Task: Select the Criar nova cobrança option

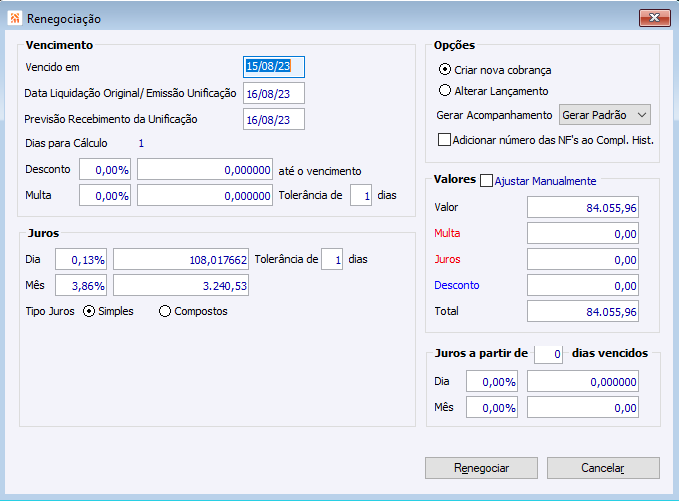Action: coord(445,70)
